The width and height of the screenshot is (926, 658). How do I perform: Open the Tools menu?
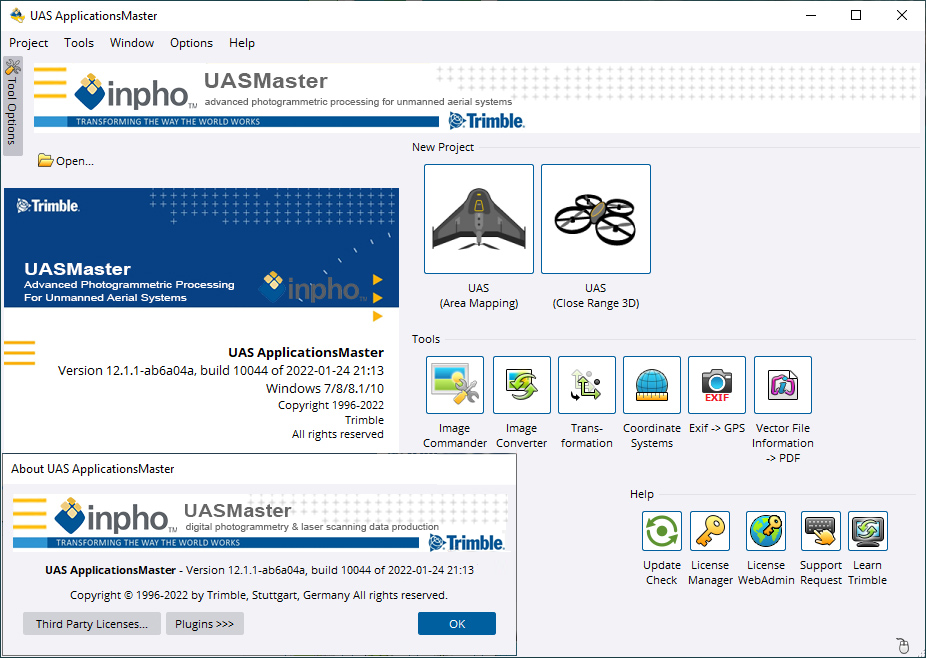click(79, 43)
